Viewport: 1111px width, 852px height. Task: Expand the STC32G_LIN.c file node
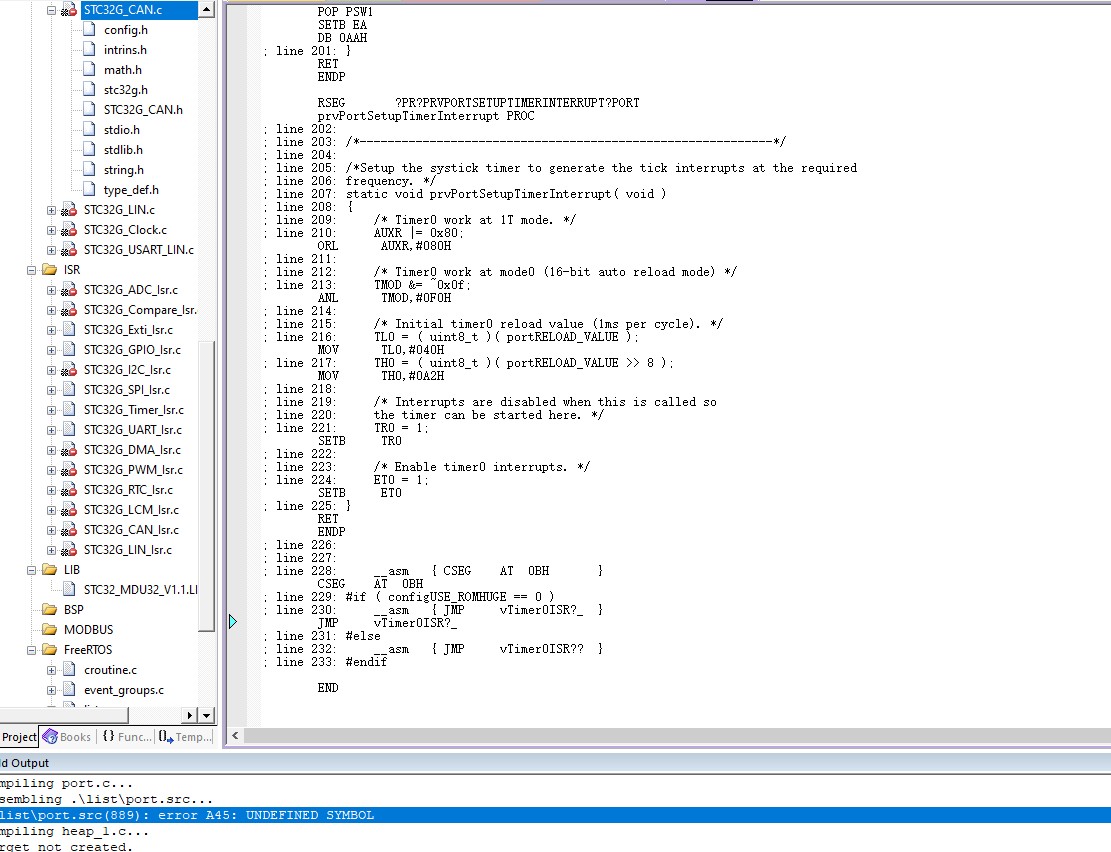pos(51,210)
